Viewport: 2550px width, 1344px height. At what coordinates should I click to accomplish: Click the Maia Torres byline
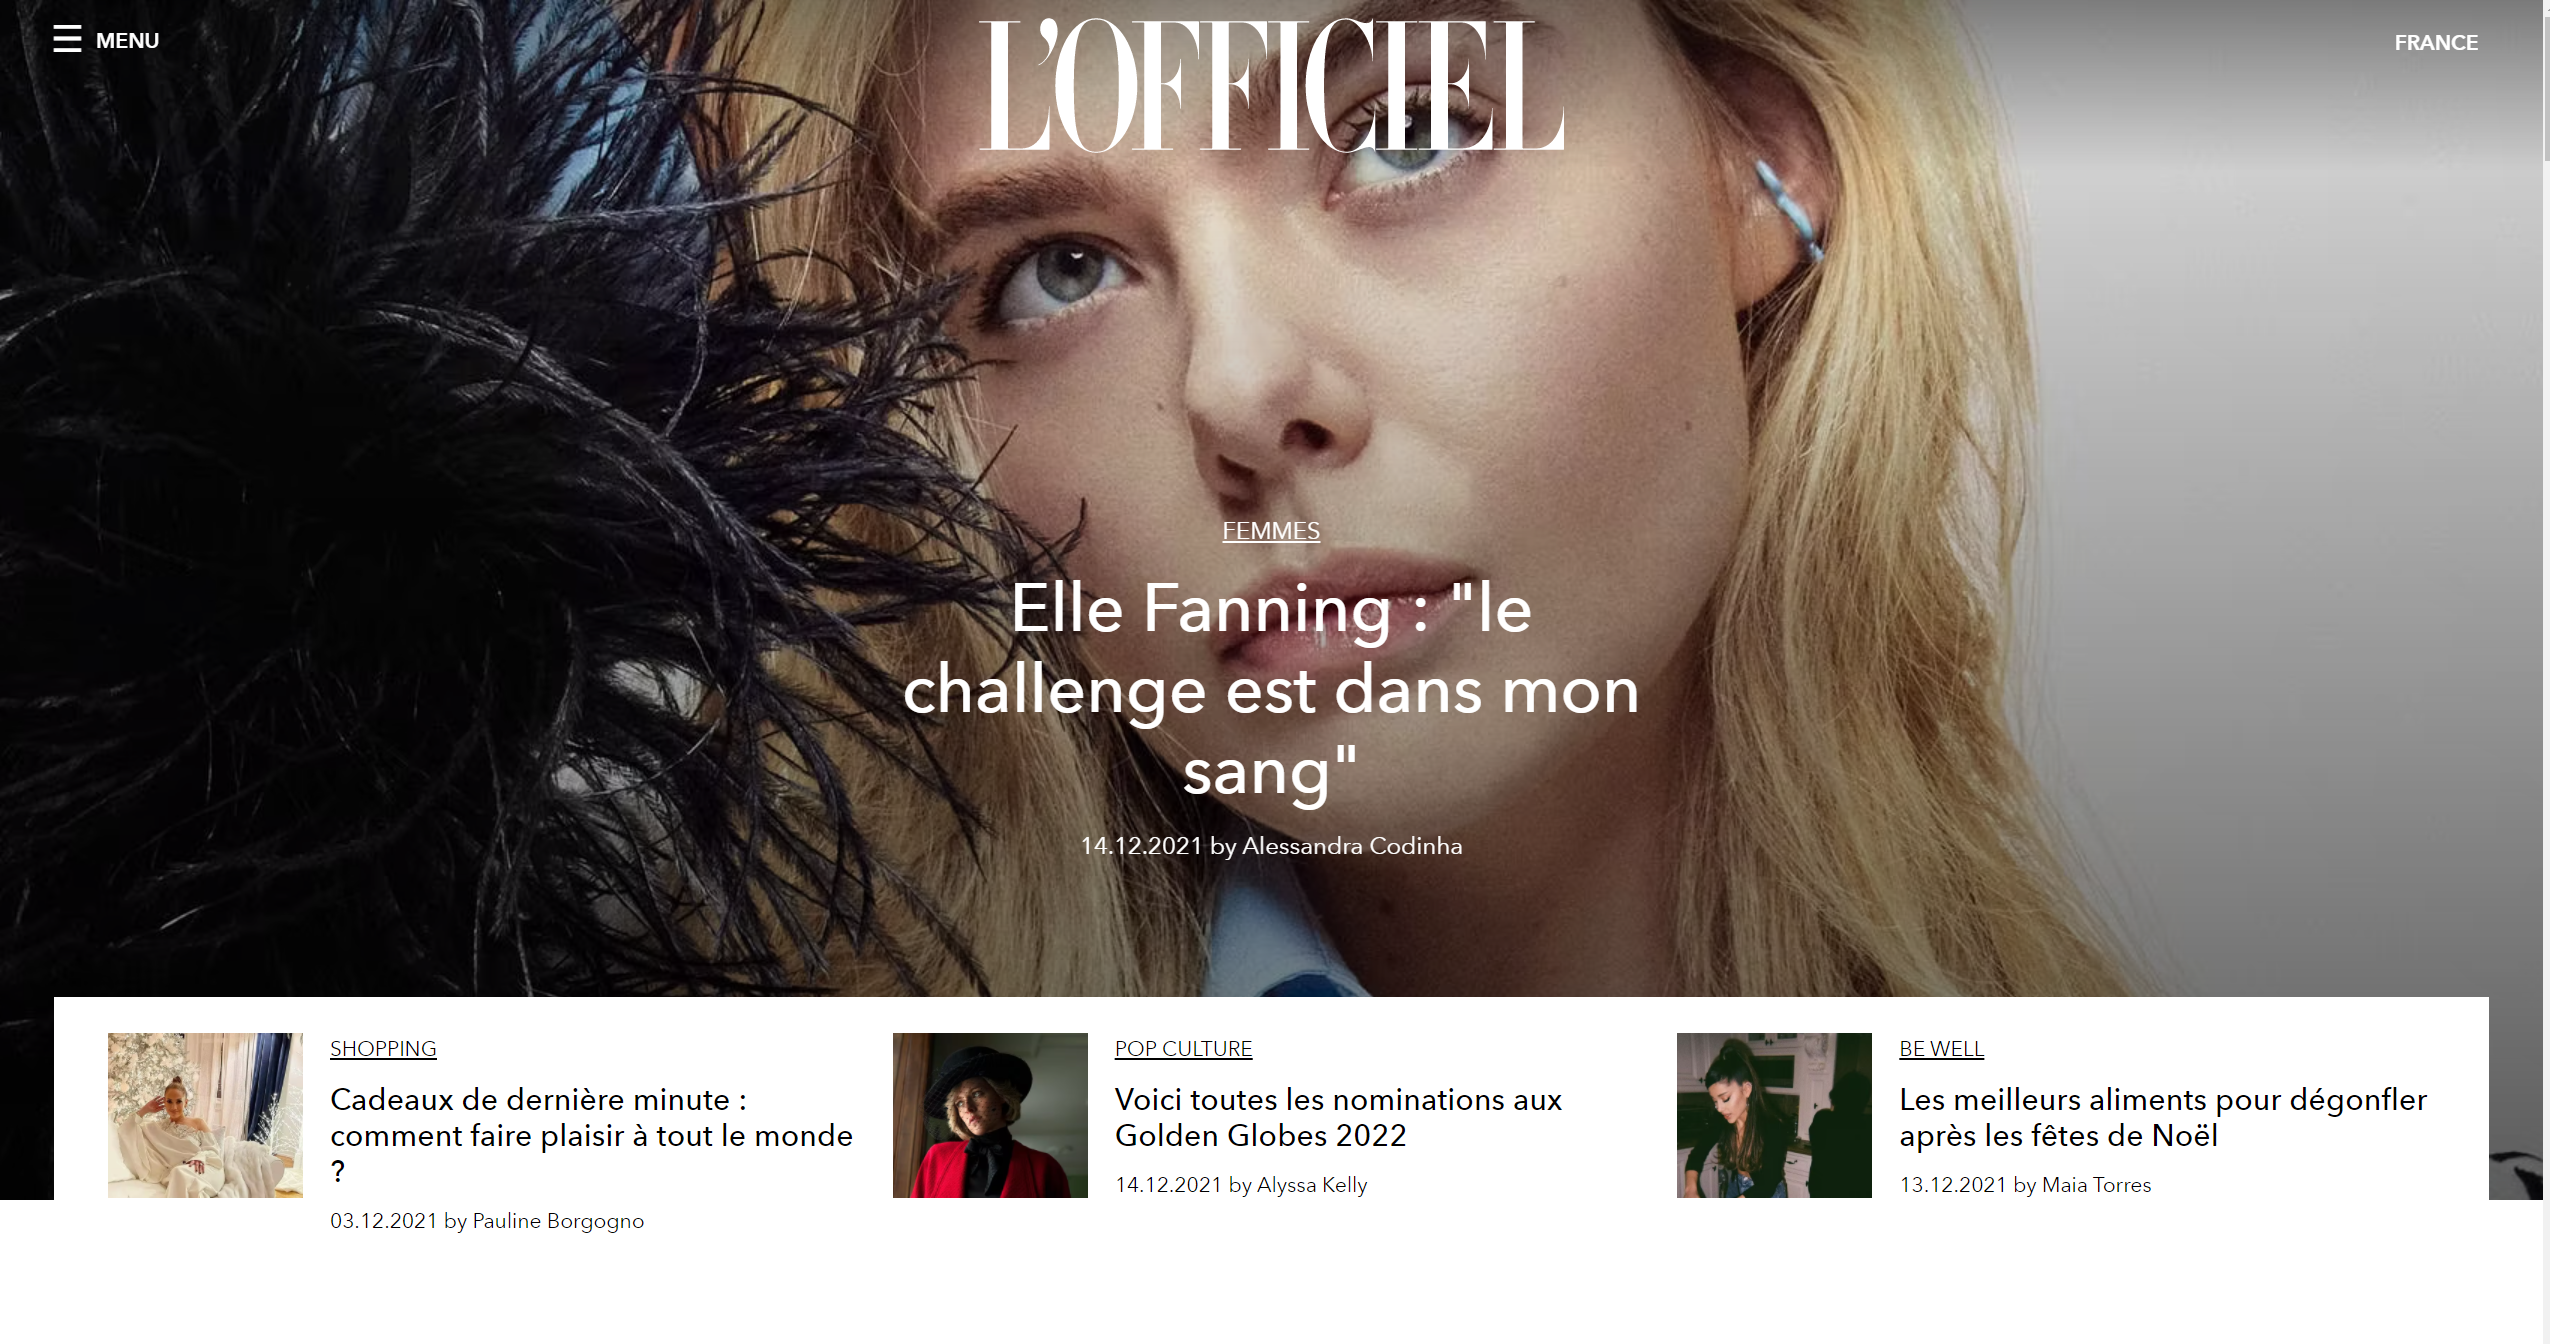pyautogui.click(x=2096, y=1185)
